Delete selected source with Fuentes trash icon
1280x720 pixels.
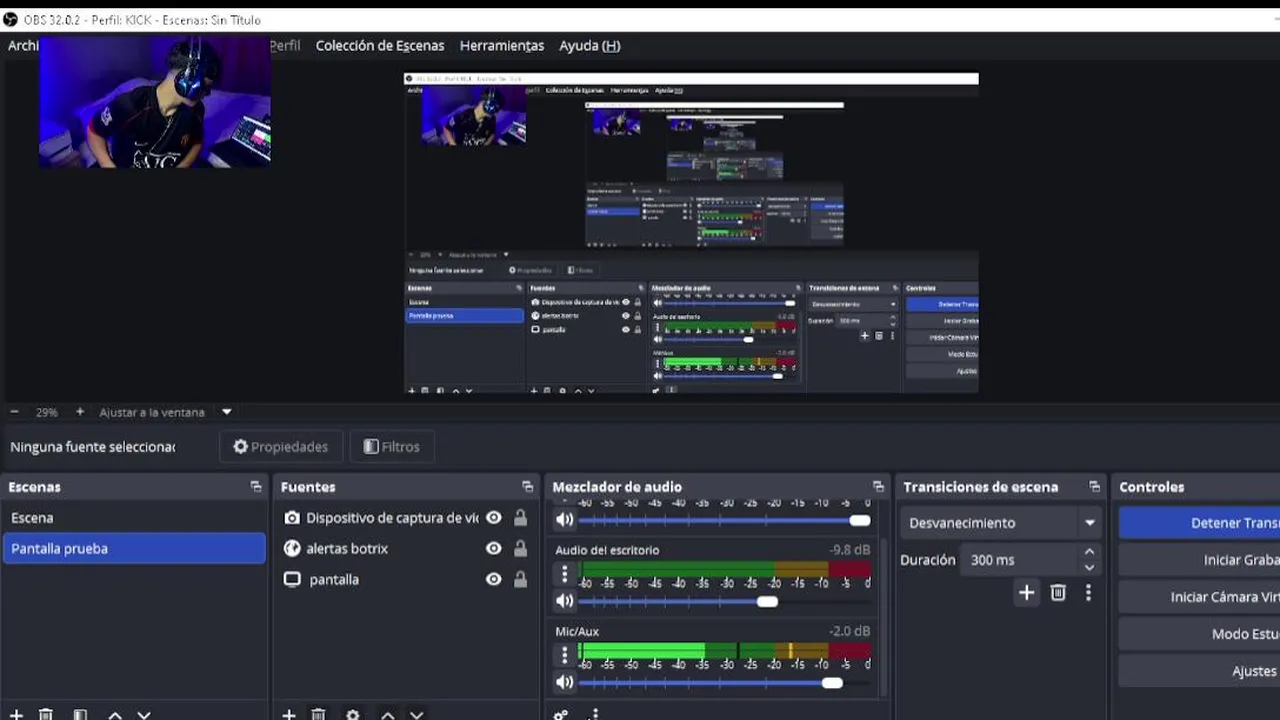coord(318,714)
